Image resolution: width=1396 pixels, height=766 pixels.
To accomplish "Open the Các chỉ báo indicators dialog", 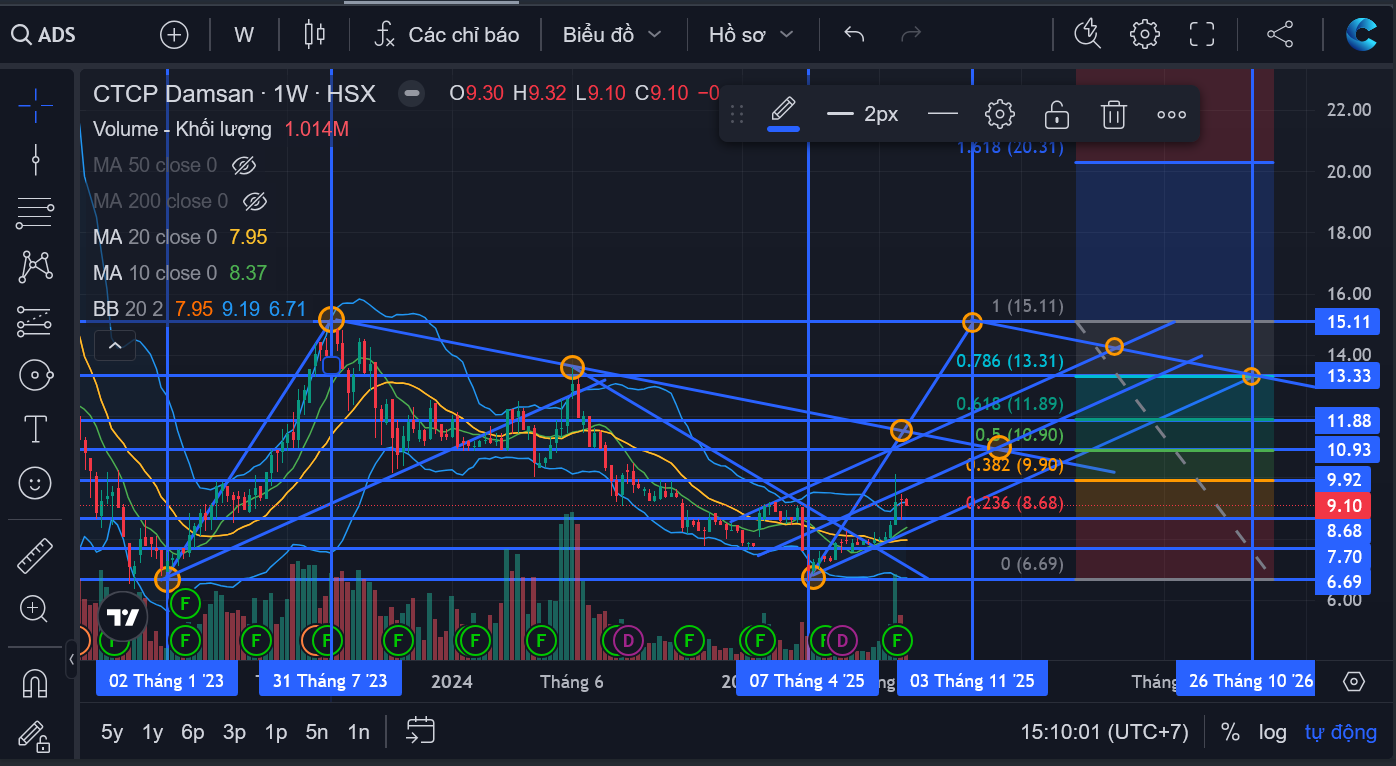I will pos(446,35).
